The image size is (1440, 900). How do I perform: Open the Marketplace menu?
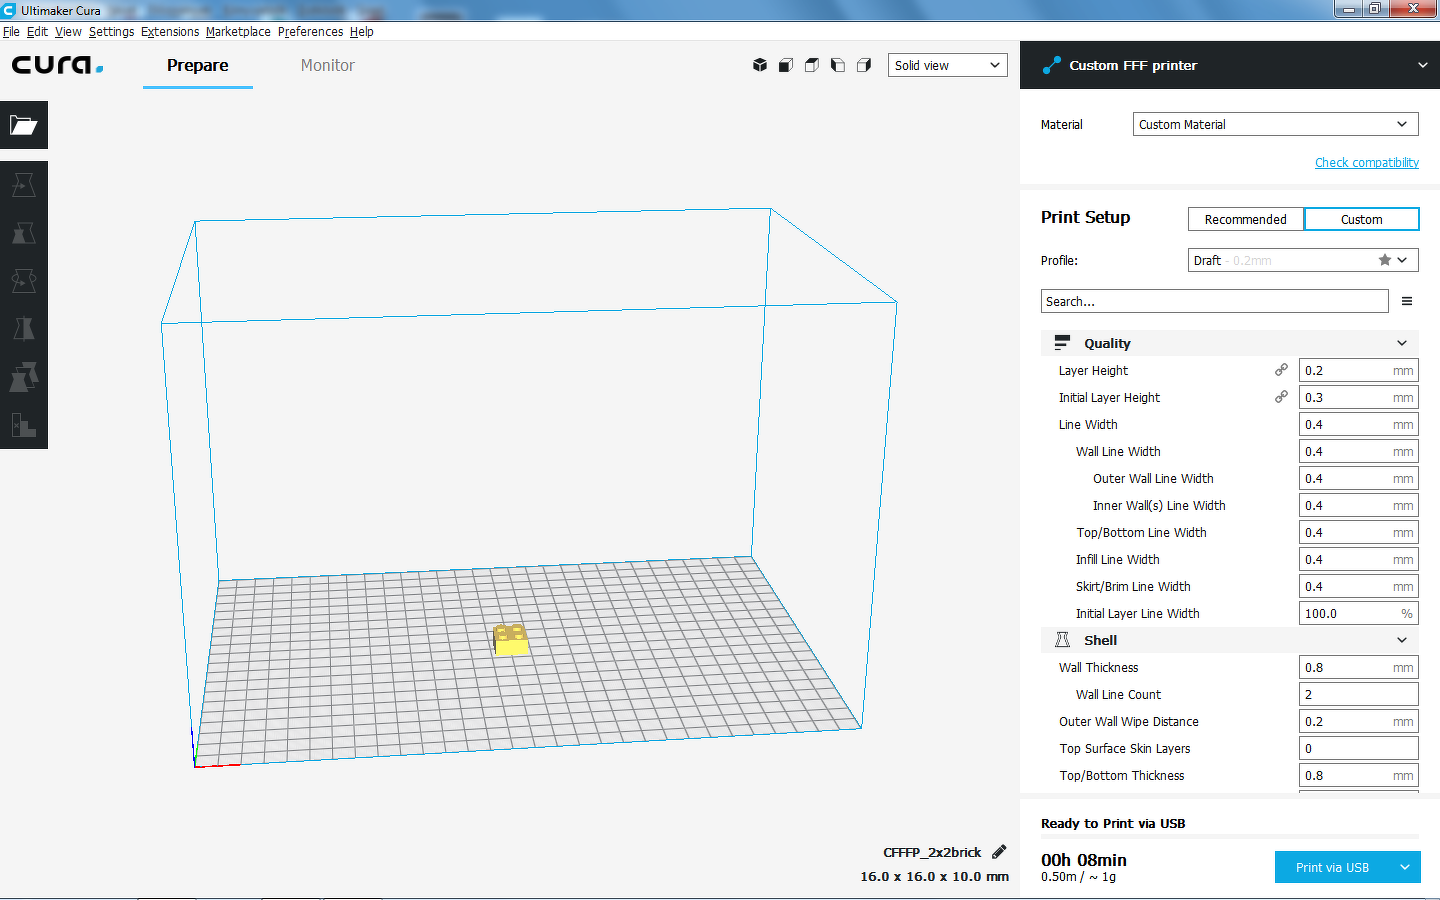pos(238,32)
